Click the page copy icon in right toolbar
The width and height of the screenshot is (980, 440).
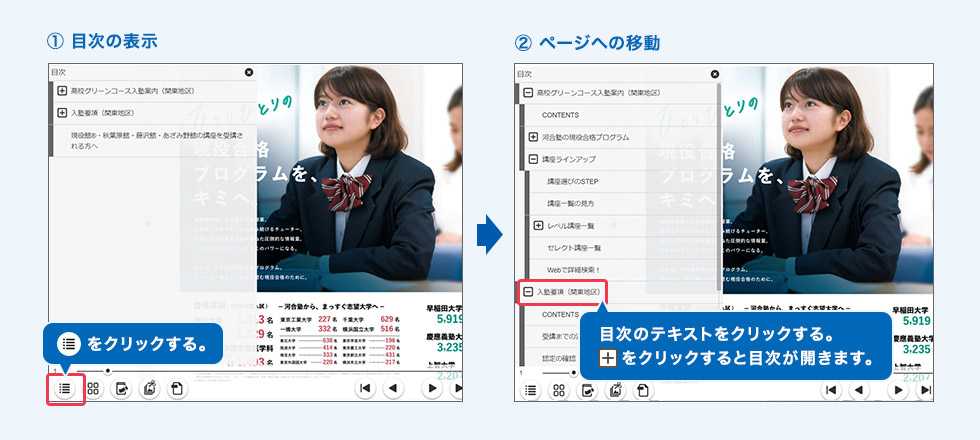642,390
